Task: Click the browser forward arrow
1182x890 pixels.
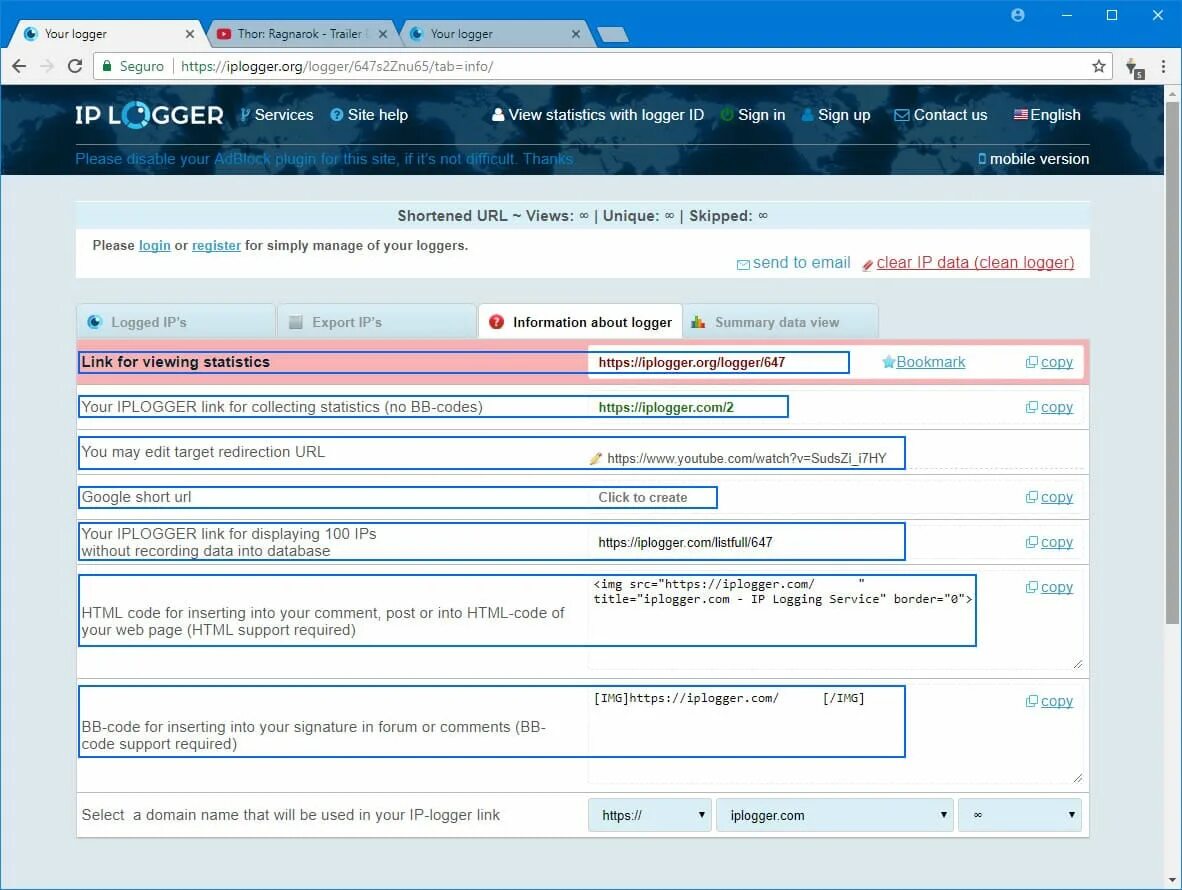Action: tap(47, 66)
